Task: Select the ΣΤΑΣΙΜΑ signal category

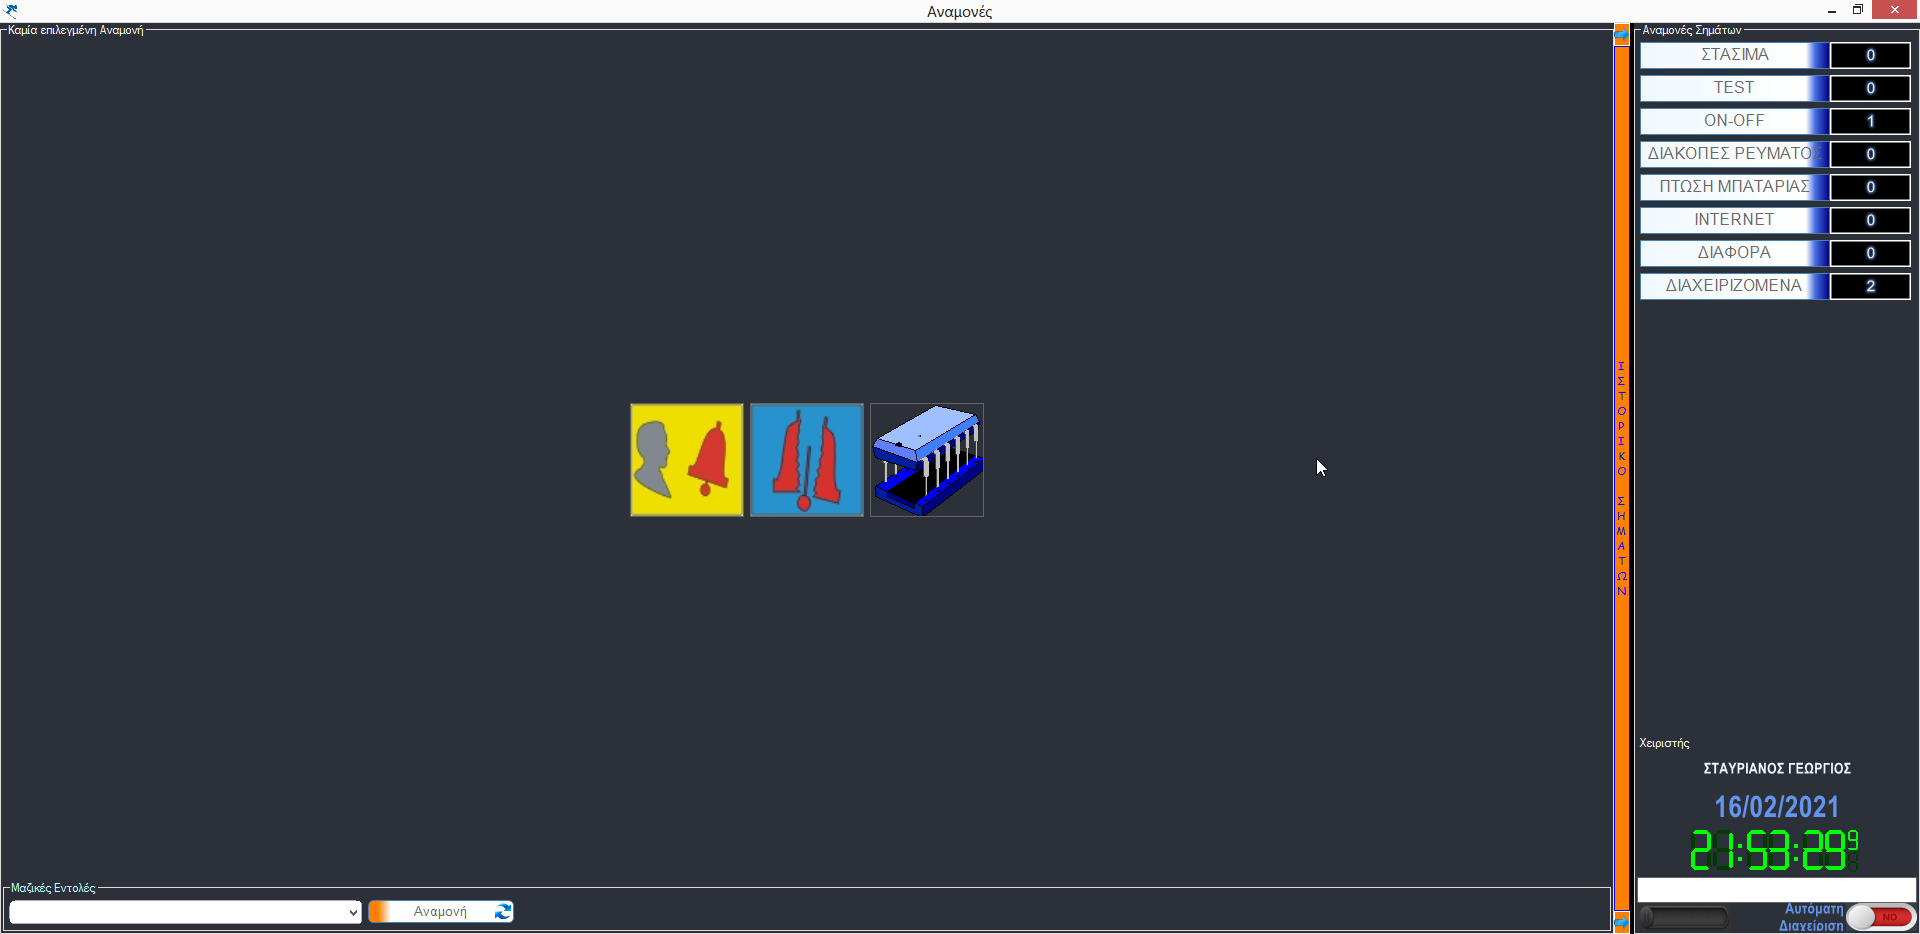Action: (1735, 55)
